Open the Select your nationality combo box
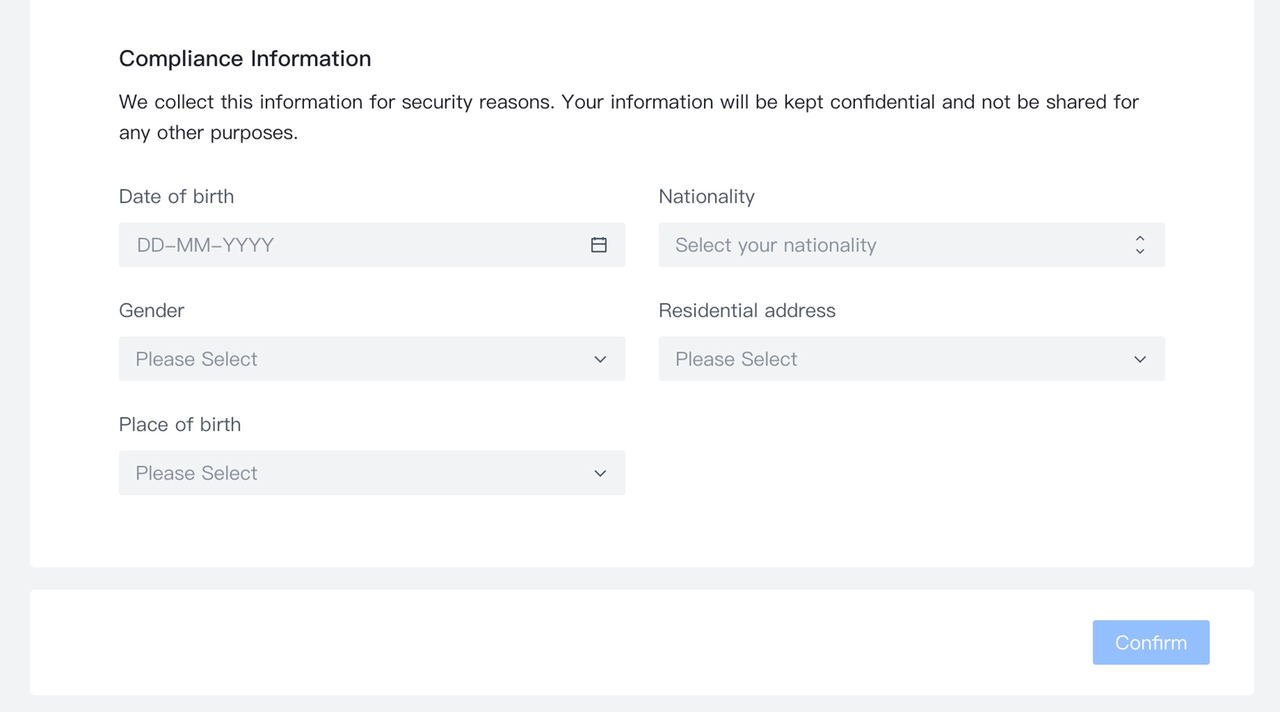This screenshot has height=712, width=1280. 890,245
